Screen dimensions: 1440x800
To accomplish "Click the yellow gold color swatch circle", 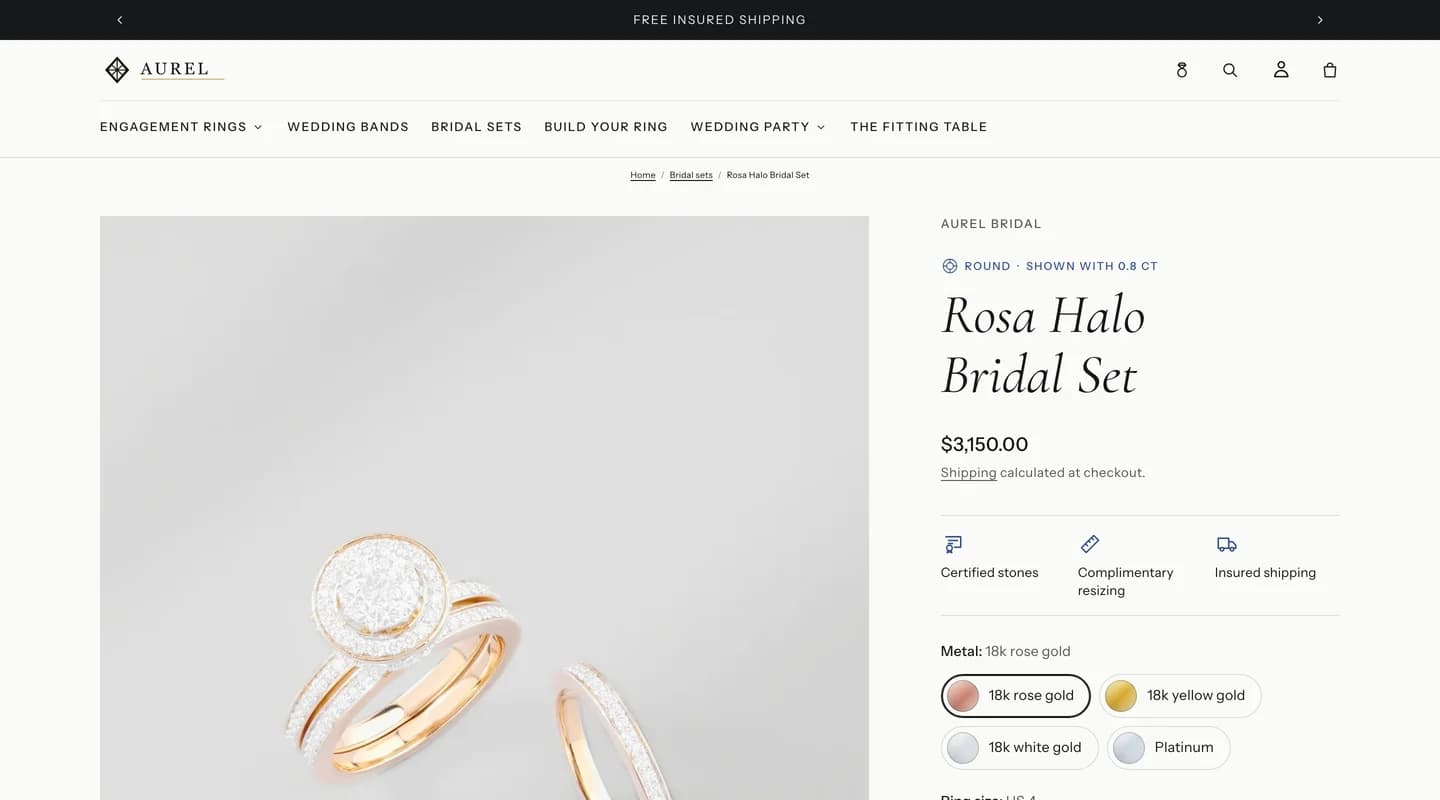I will tap(1121, 696).
